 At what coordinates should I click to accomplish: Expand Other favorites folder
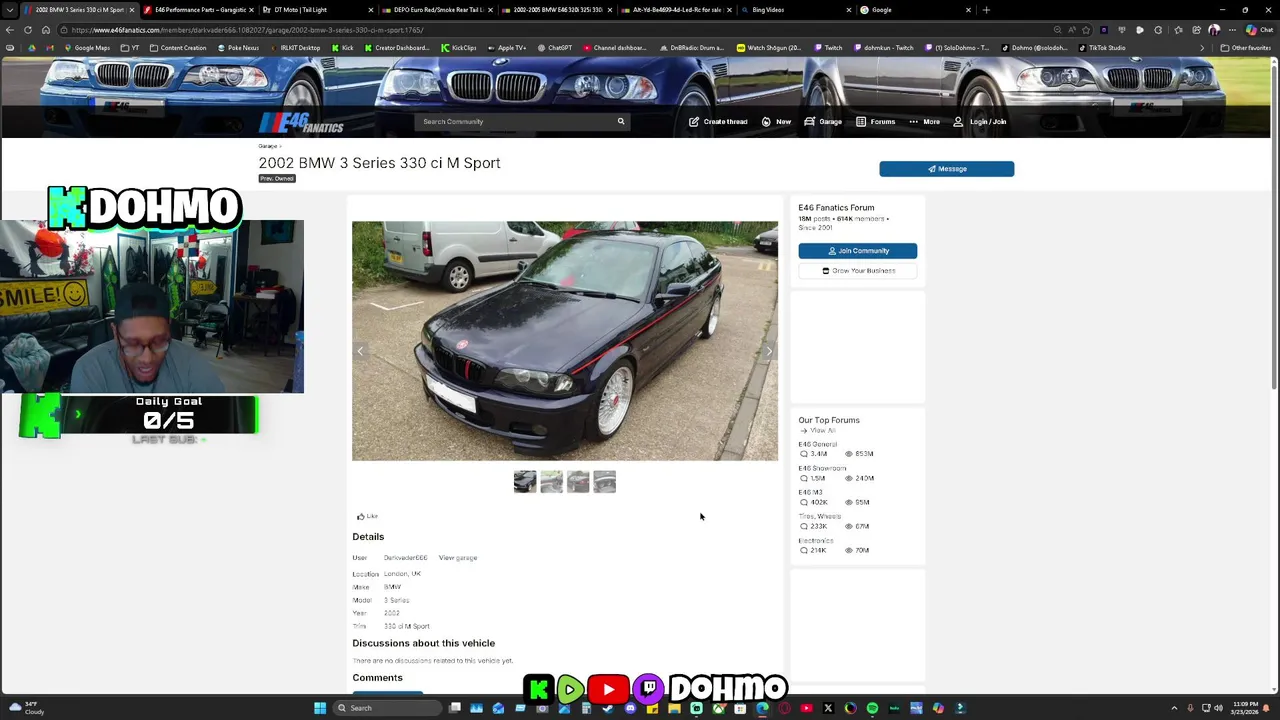(1245, 48)
